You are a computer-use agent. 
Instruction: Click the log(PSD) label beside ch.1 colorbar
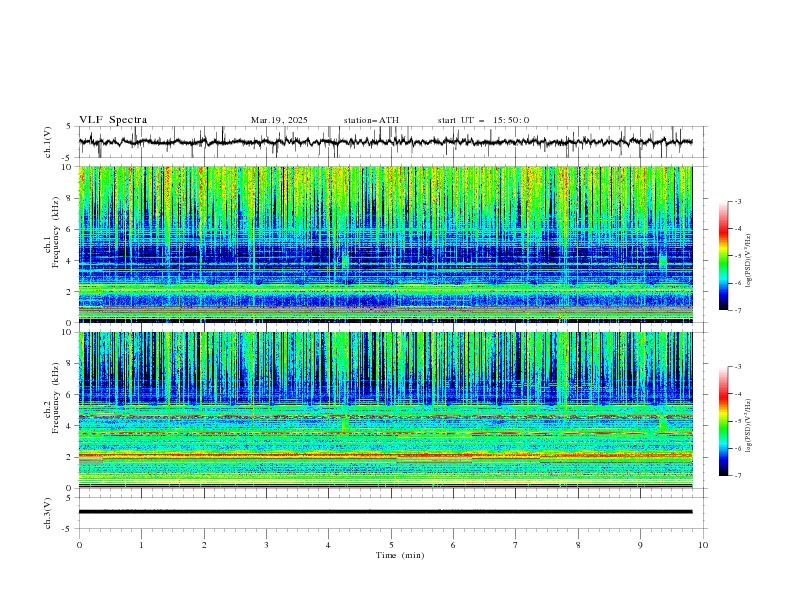(748, 261)
